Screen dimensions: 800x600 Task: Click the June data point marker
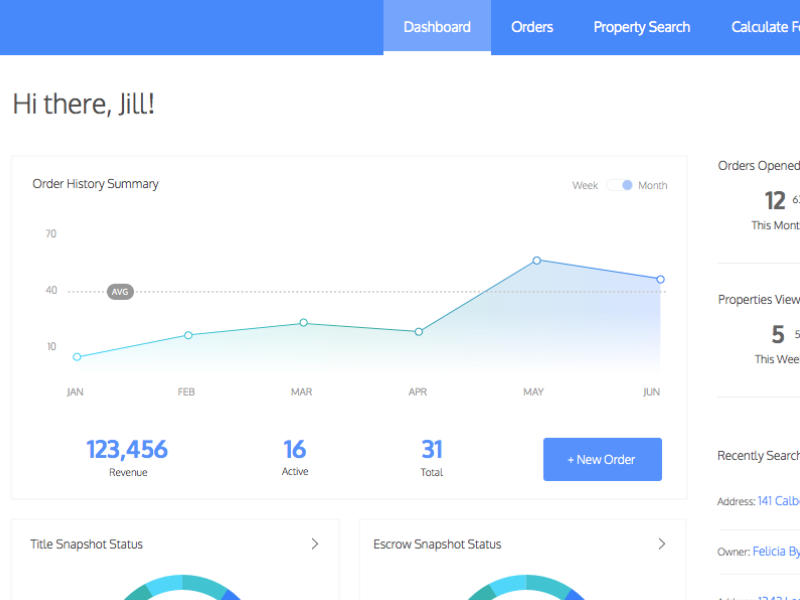tap(660, 280)
